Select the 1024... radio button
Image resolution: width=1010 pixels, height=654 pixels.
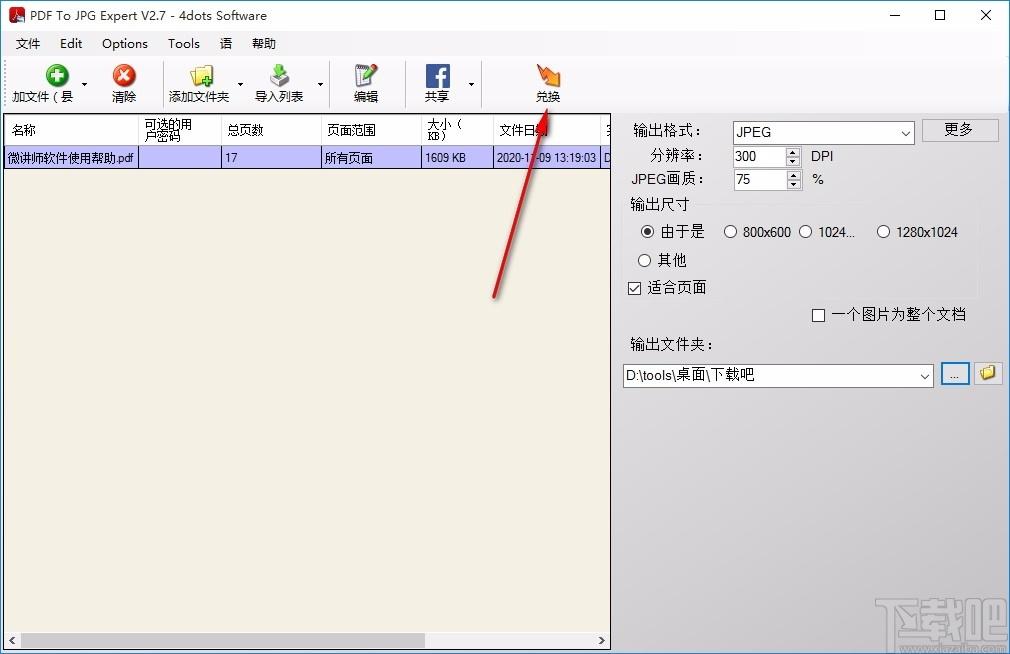click(806, 231)
